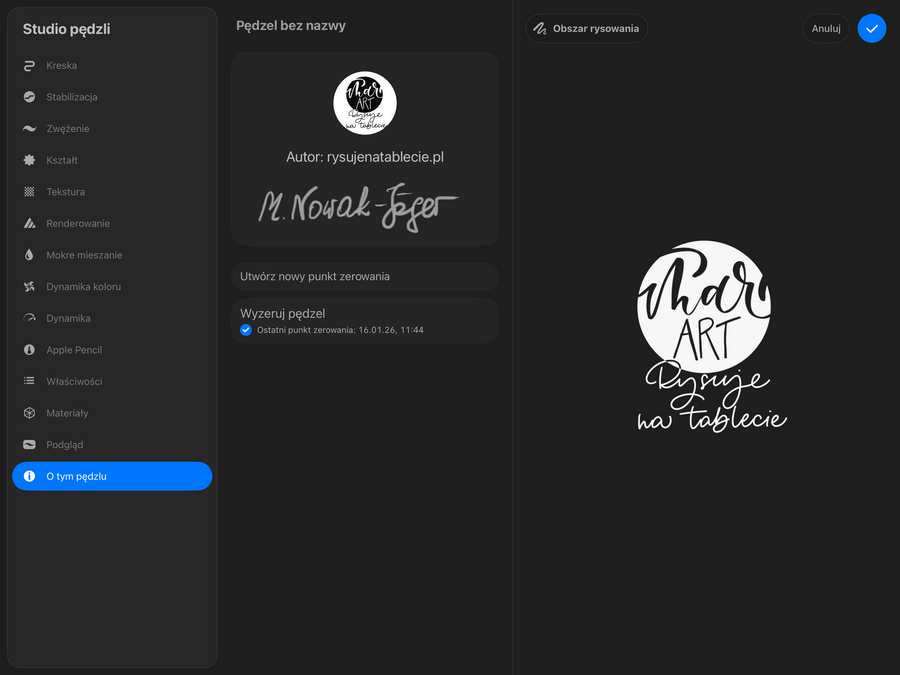Select the Tekstura grain icon

tap(29, 192)
